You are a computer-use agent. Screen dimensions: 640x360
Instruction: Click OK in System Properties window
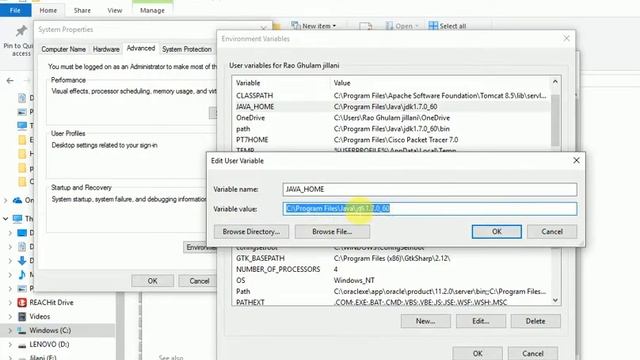click(x=153, y=281)
